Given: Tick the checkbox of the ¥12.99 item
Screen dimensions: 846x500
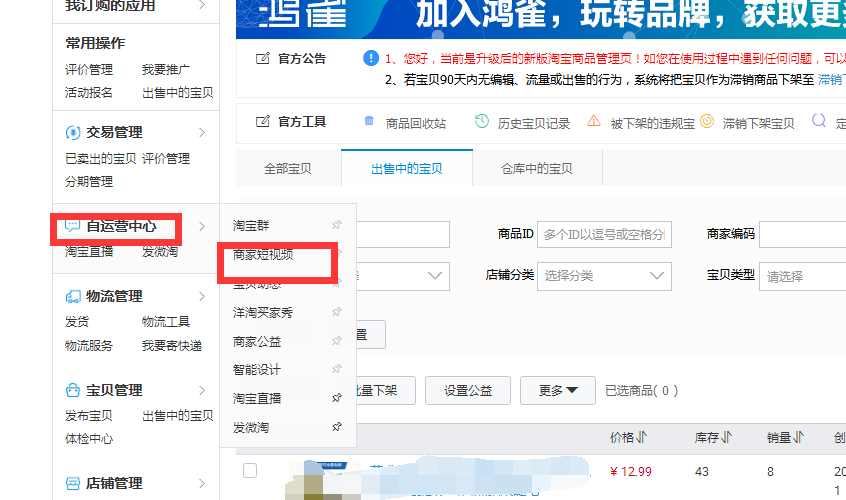Looking at the screenshot, I should pos(250,470).
